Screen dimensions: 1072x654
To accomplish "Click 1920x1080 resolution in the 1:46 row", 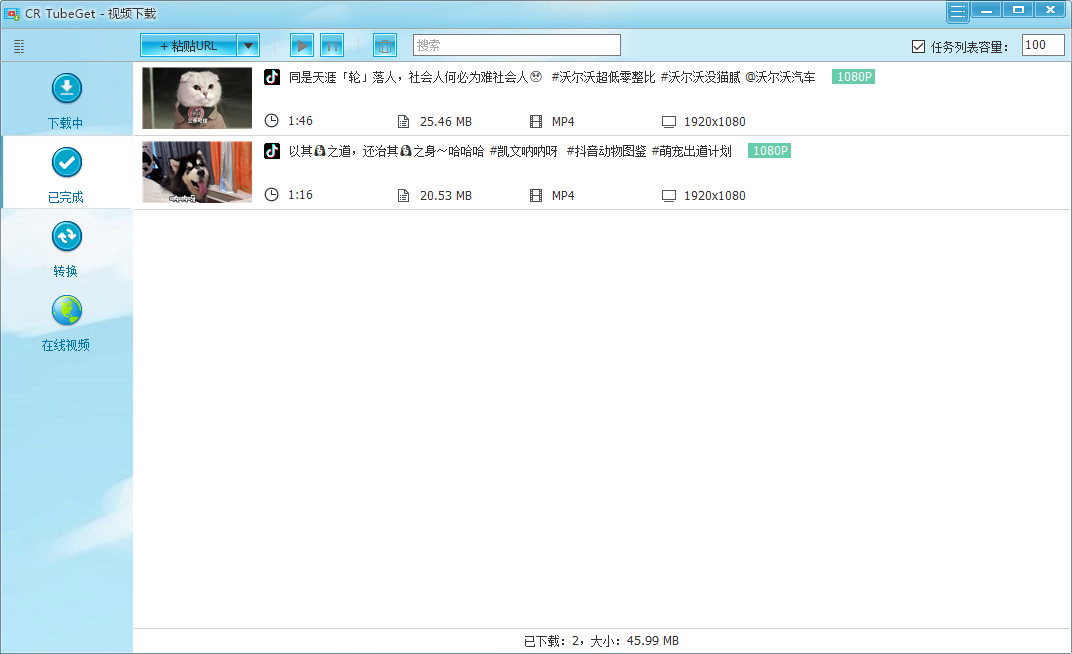I will point(714,122).
